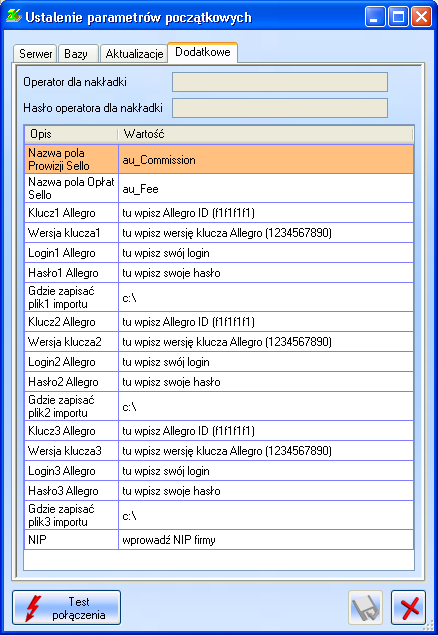Open the Bazy tab
Image resolution: width=438 pixels, height=636 pixels.
click(x=78, y=54)
